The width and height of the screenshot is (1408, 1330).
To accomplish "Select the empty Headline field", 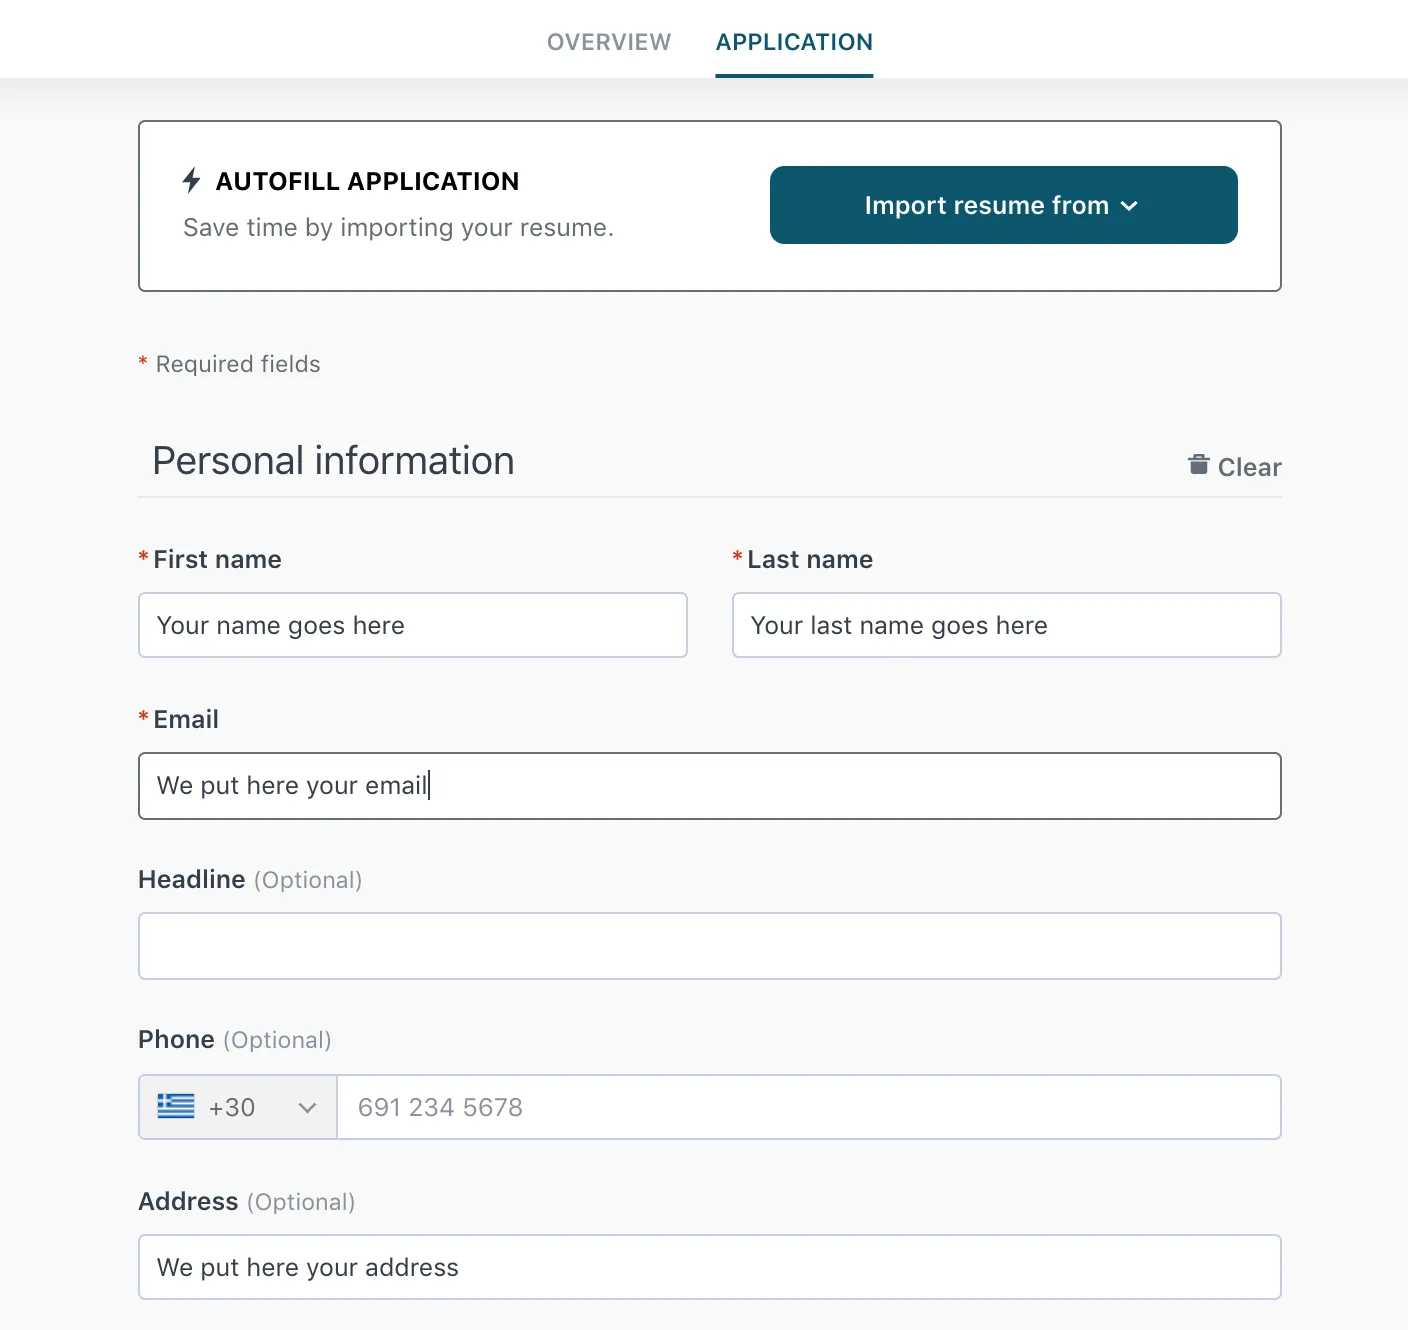I will click(x=710, y=946).
